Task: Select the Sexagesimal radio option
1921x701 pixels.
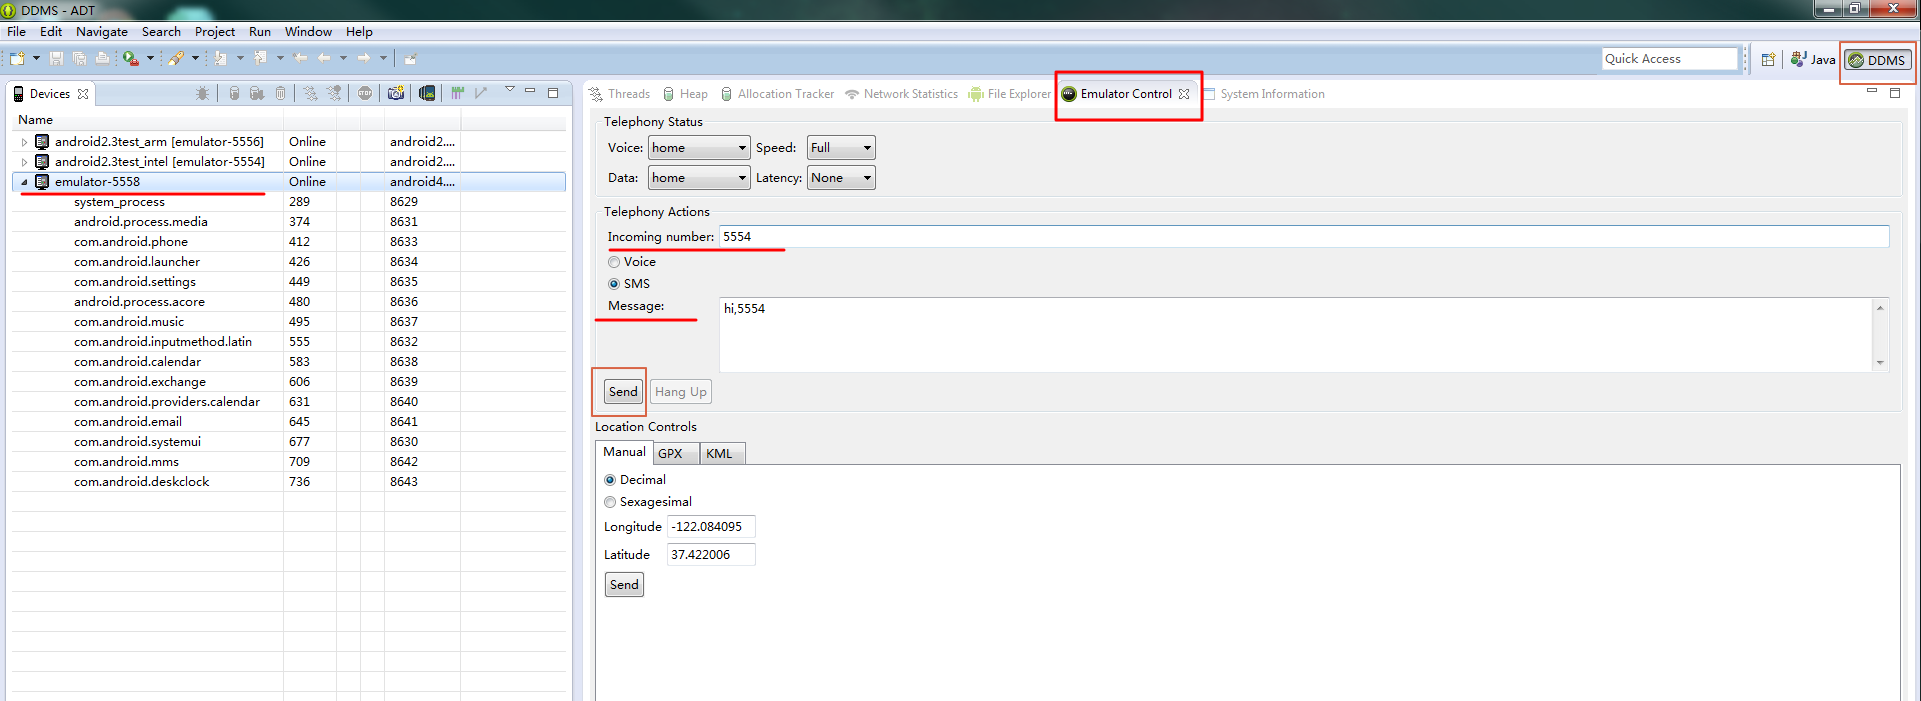Action: [x=610, y=502]
